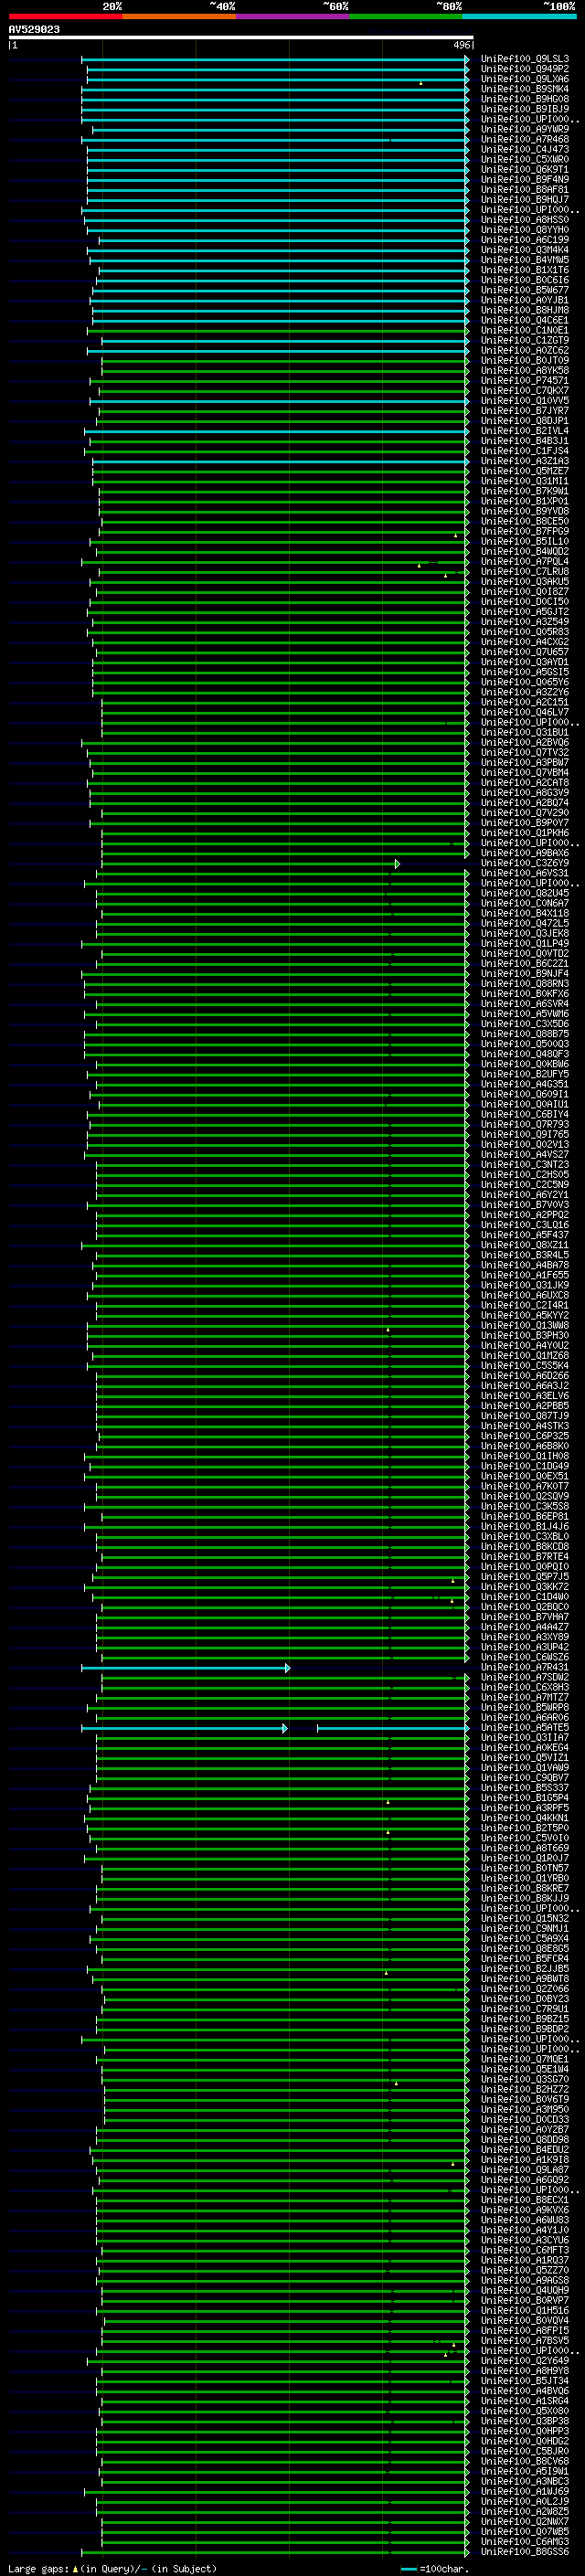This screenshot has width=585, height=2576.
Task: Click label UniRef100_Q6K9T1
Action: pyautogui.click(x=524, y=170)
